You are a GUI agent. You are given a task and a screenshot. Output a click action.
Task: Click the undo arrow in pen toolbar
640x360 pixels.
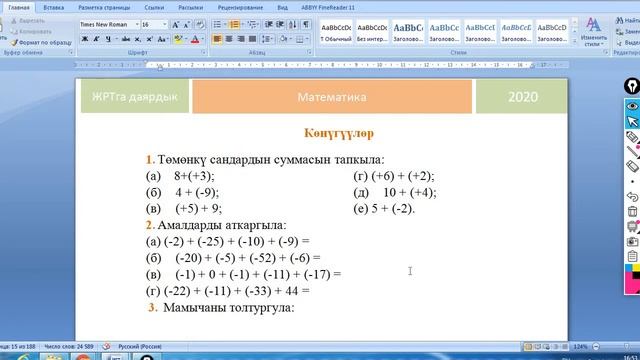point(632,196)
